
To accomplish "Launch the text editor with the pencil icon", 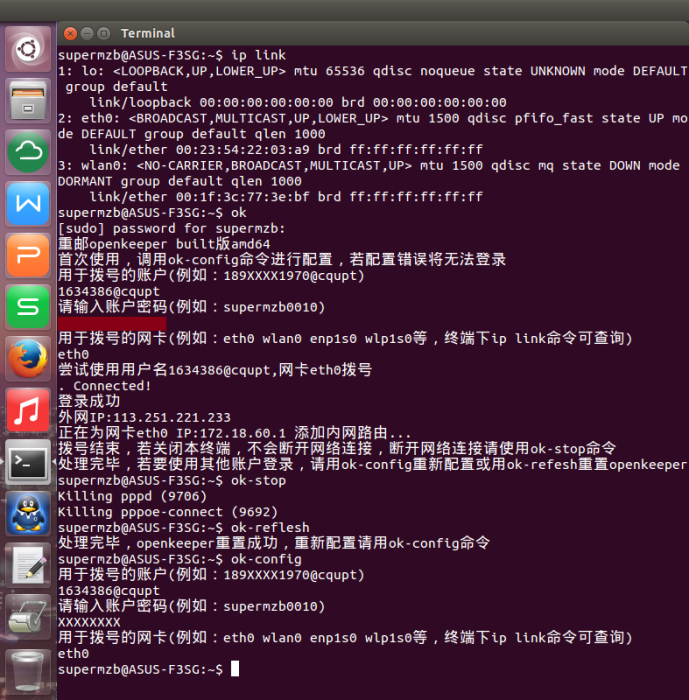I will pyautogui.click(x=28, y=566).
